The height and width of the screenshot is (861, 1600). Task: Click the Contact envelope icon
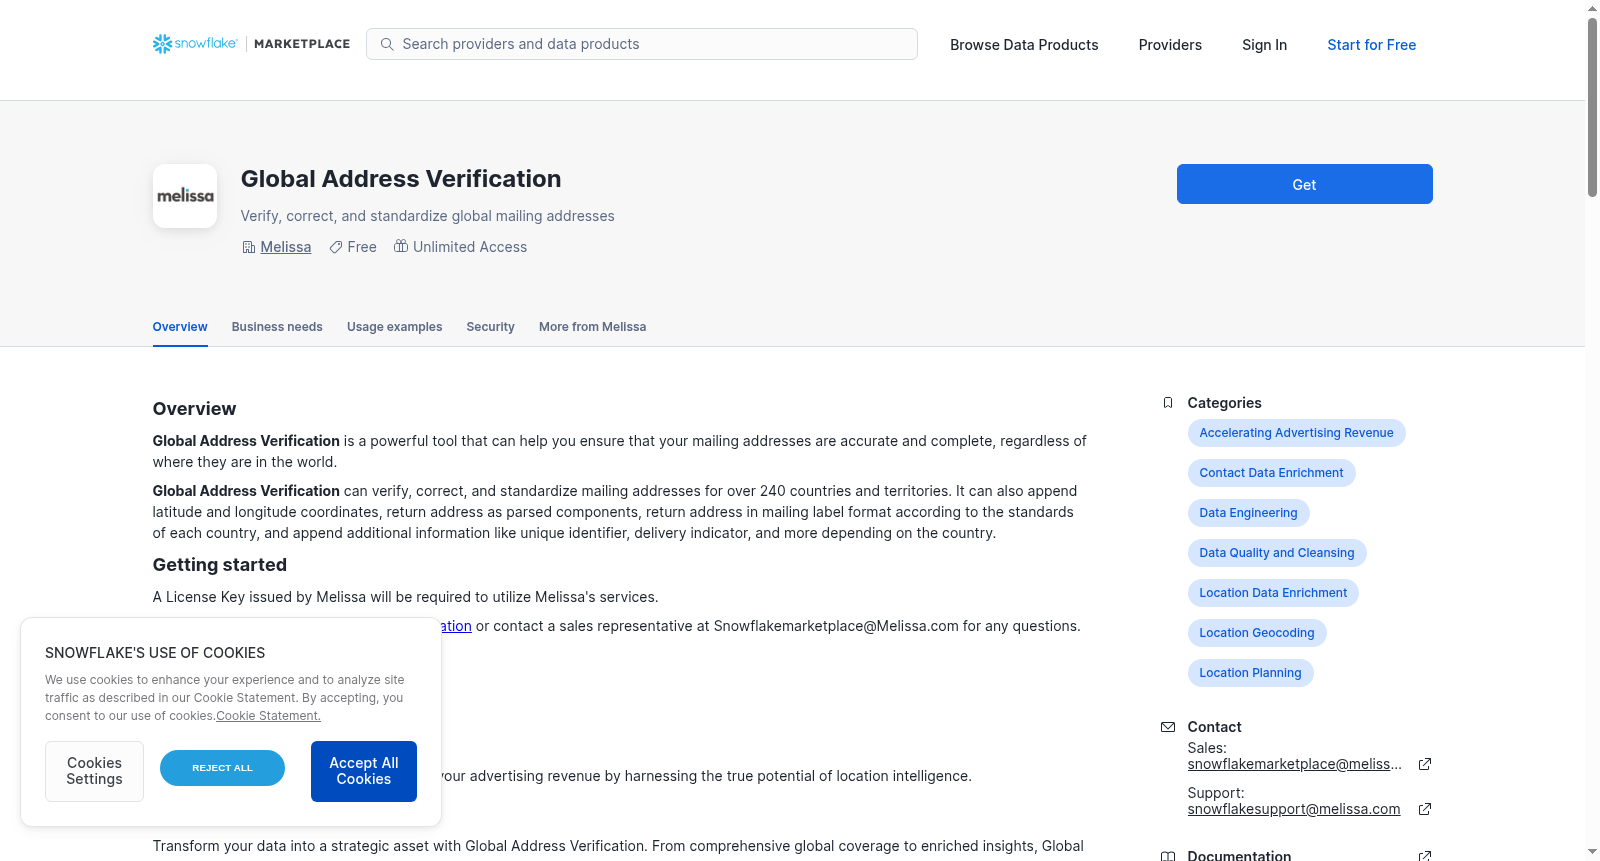click(1168, 727)
